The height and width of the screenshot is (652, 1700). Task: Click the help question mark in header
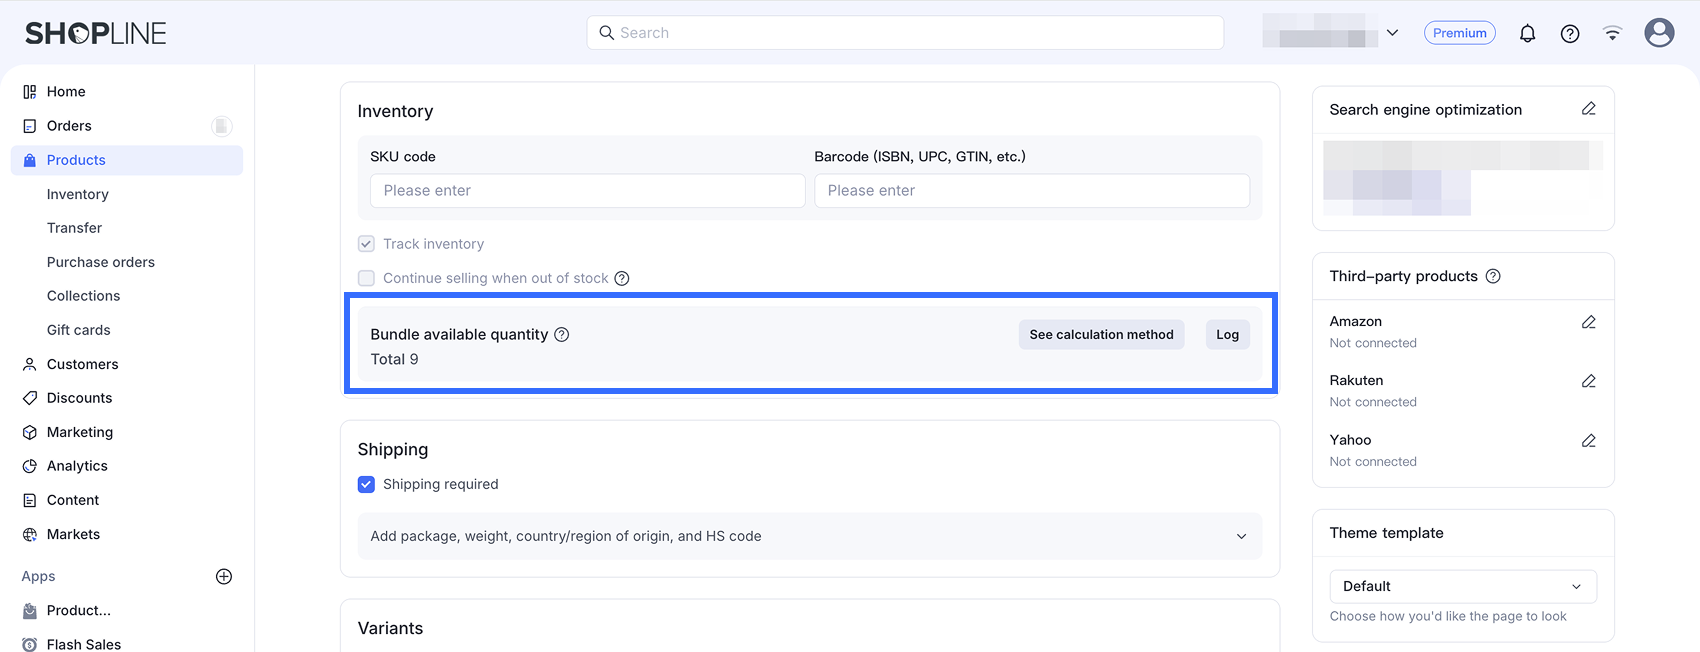coord(1570,33)
